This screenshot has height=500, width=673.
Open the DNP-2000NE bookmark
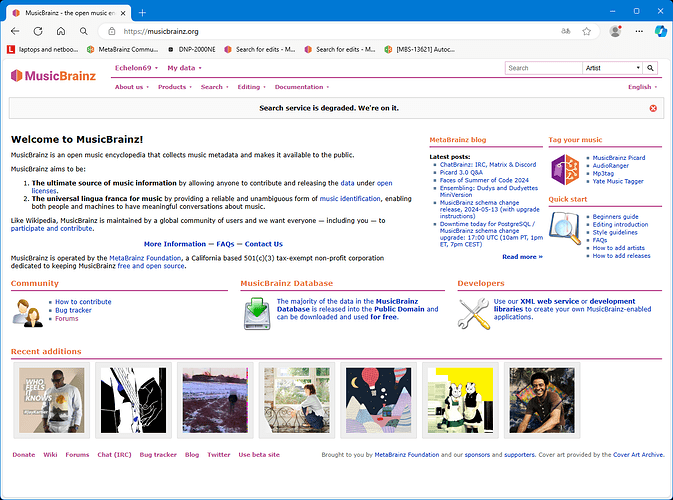tap(192, 49)
